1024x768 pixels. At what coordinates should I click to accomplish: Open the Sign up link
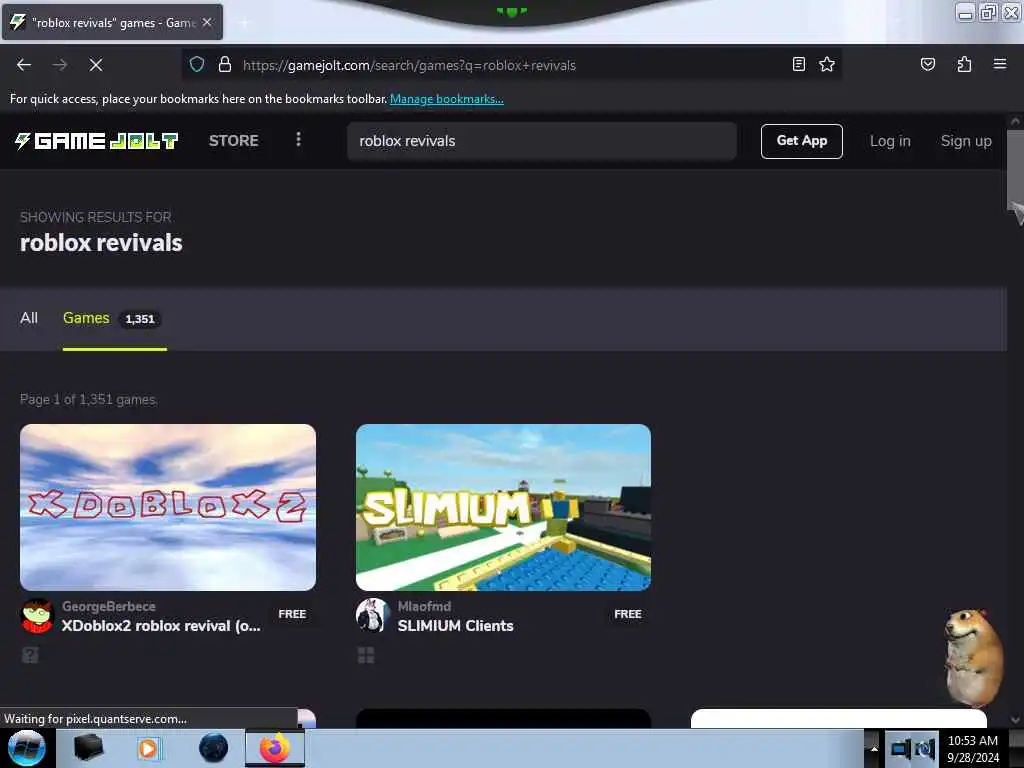click(x=966, y=141)
